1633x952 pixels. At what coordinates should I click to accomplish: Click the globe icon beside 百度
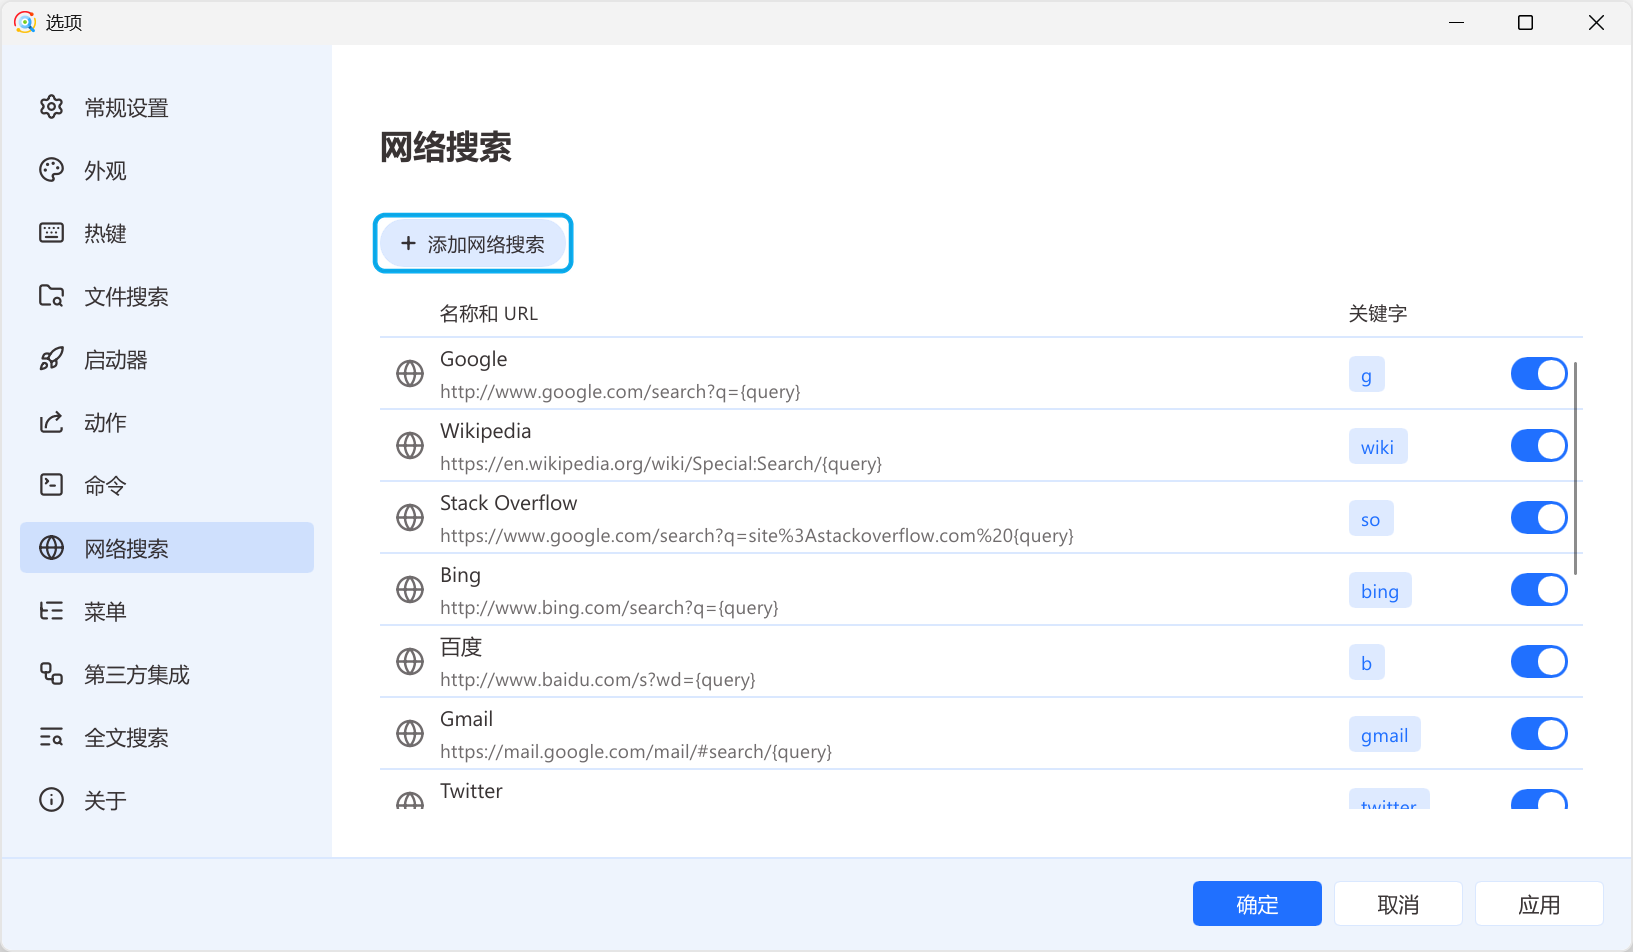410,662
